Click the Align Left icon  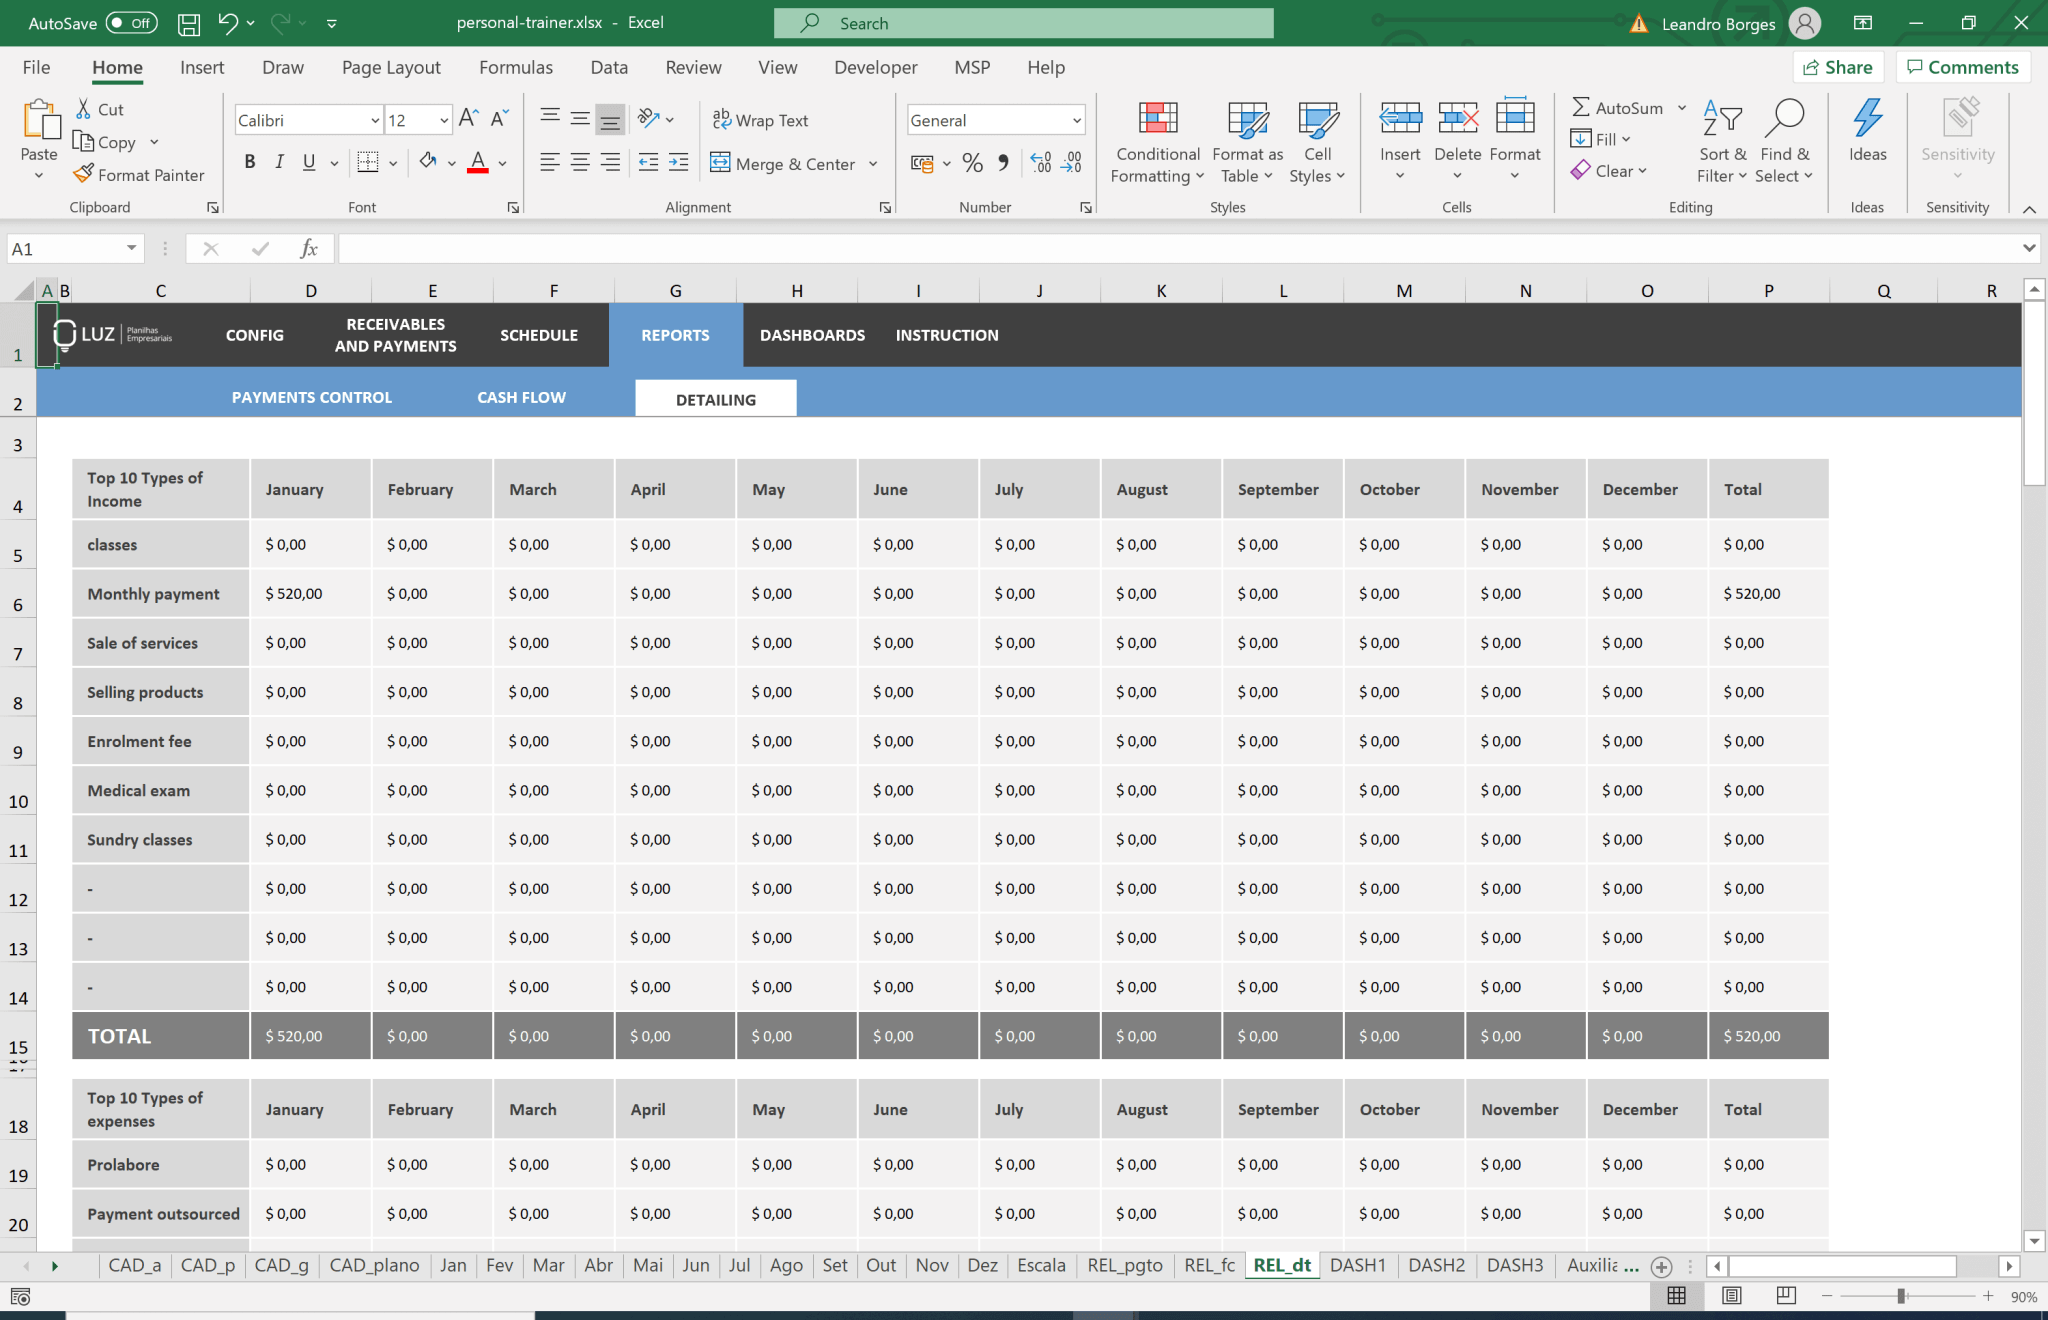(x=549, y=162)
